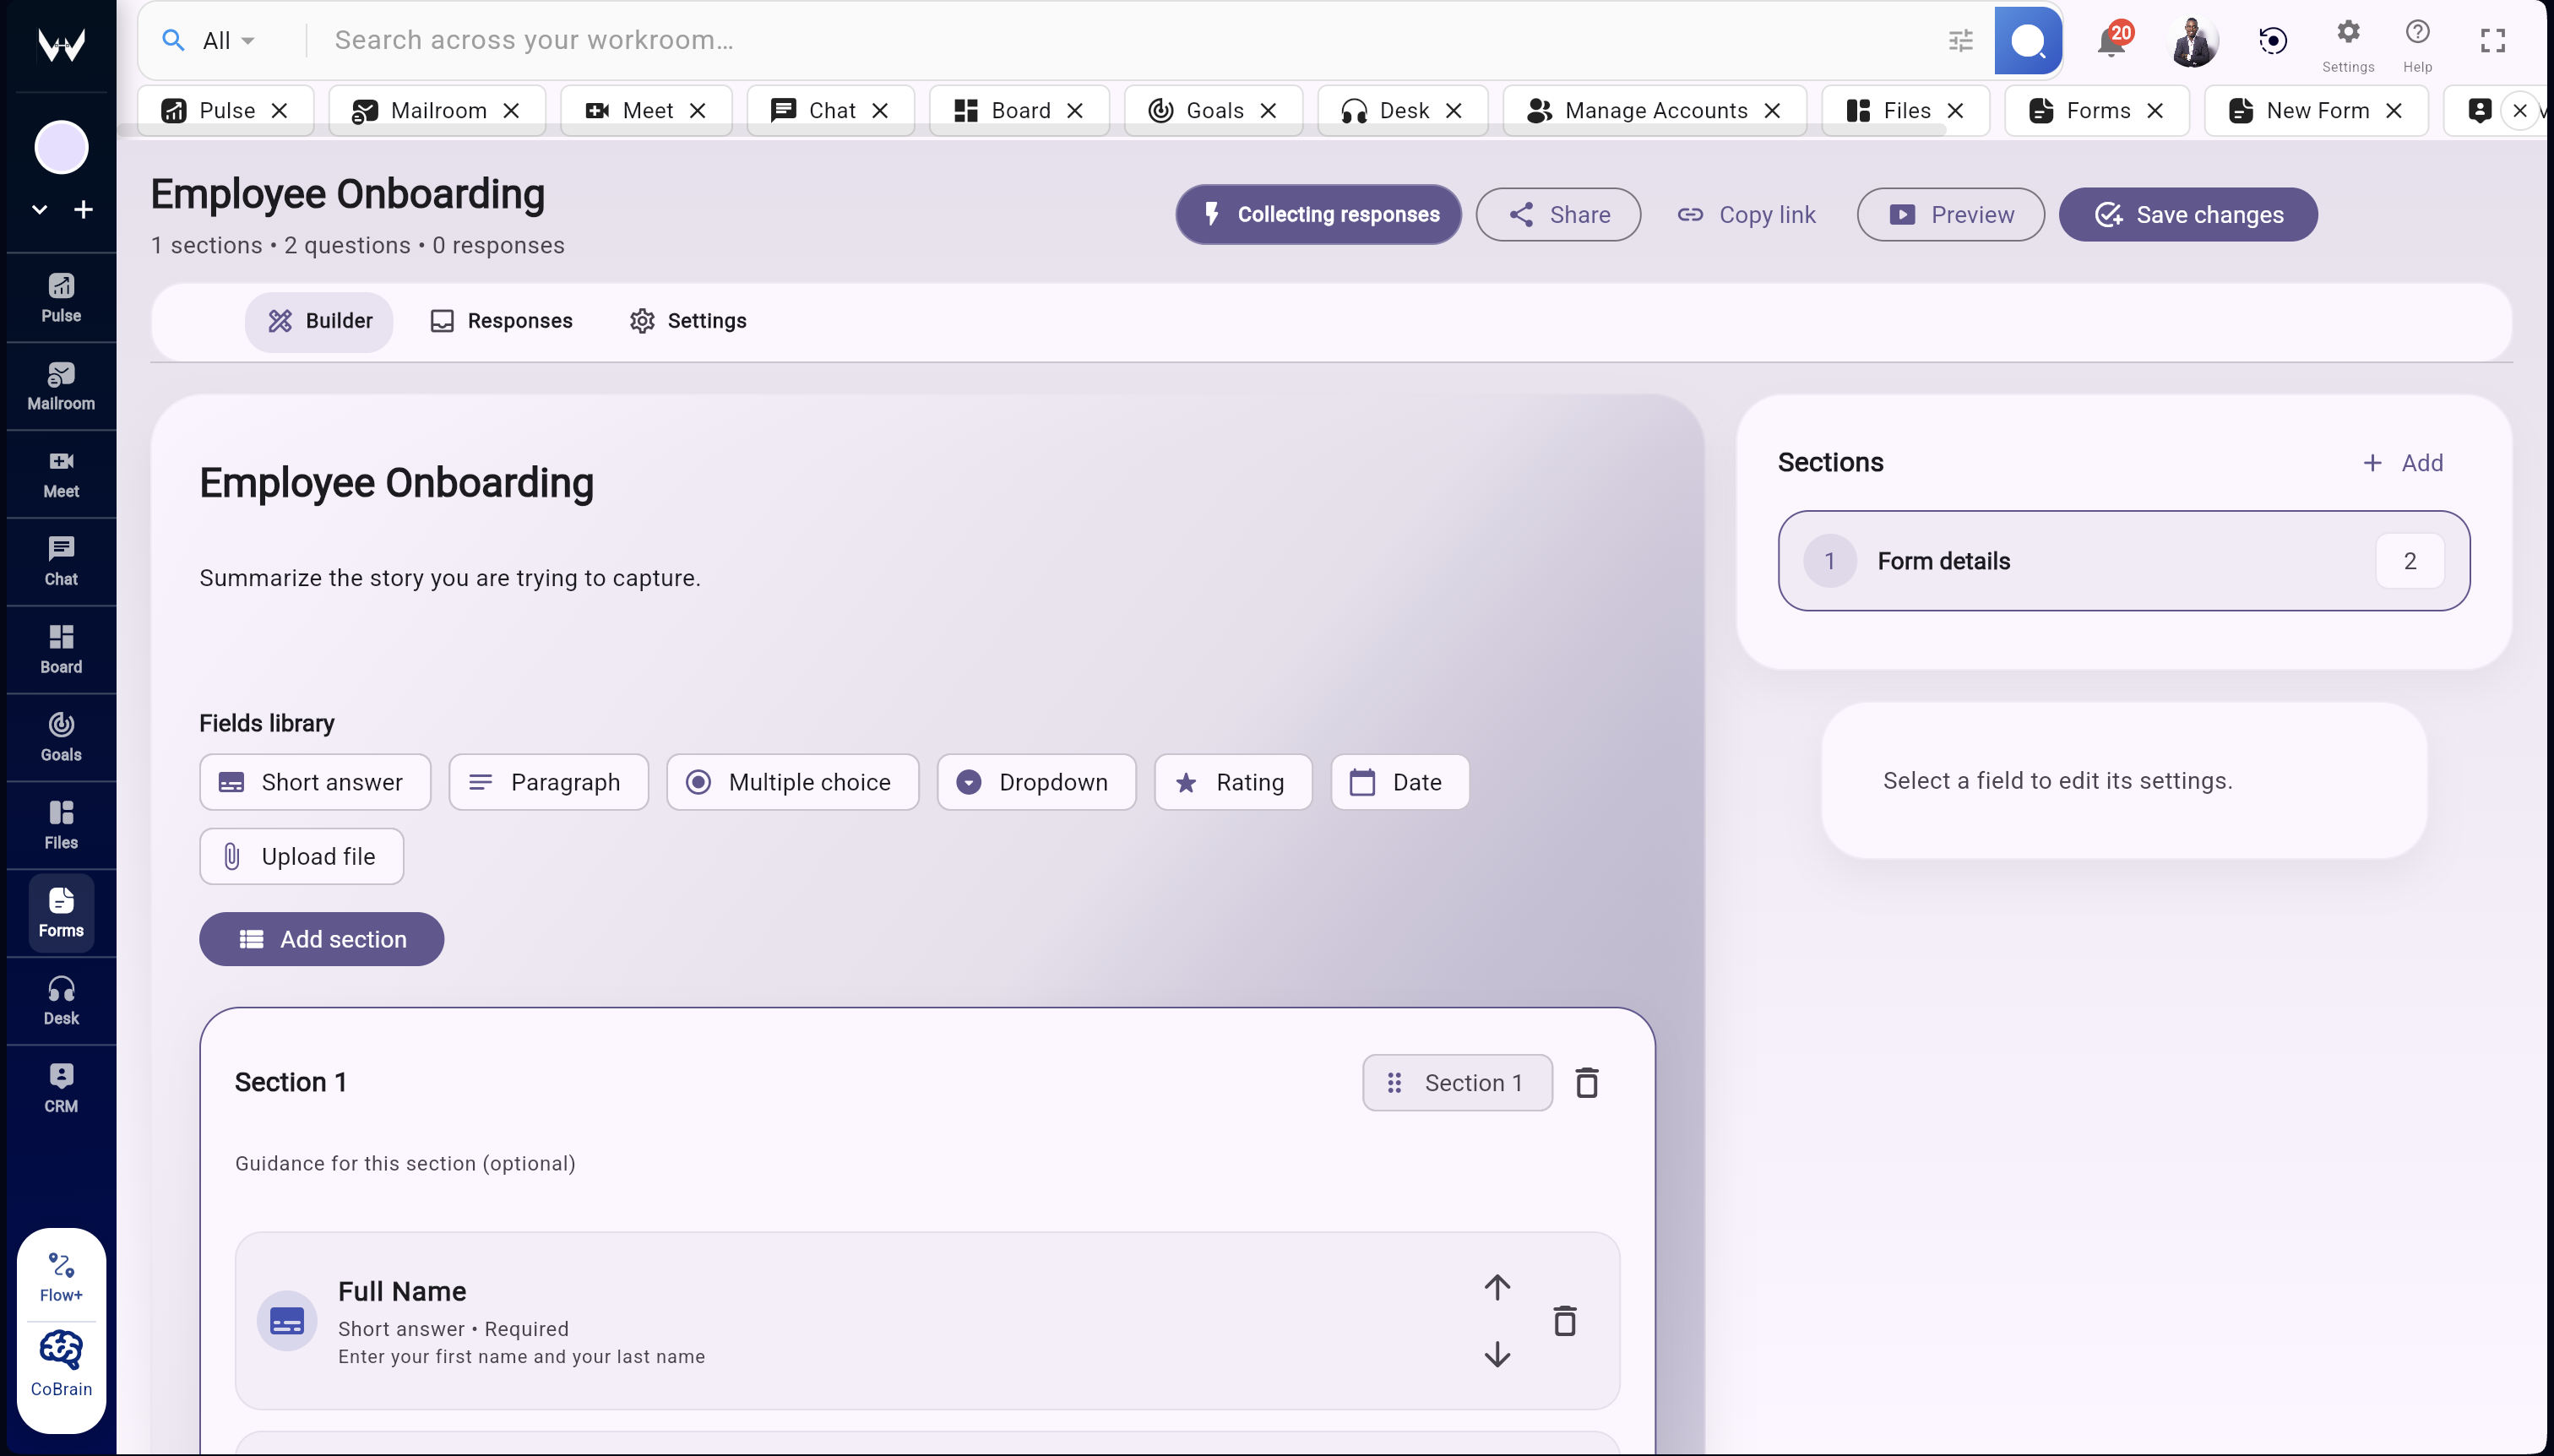Copy the form link
This screenshot has width=2554, height=1456.
(1746, 214)
